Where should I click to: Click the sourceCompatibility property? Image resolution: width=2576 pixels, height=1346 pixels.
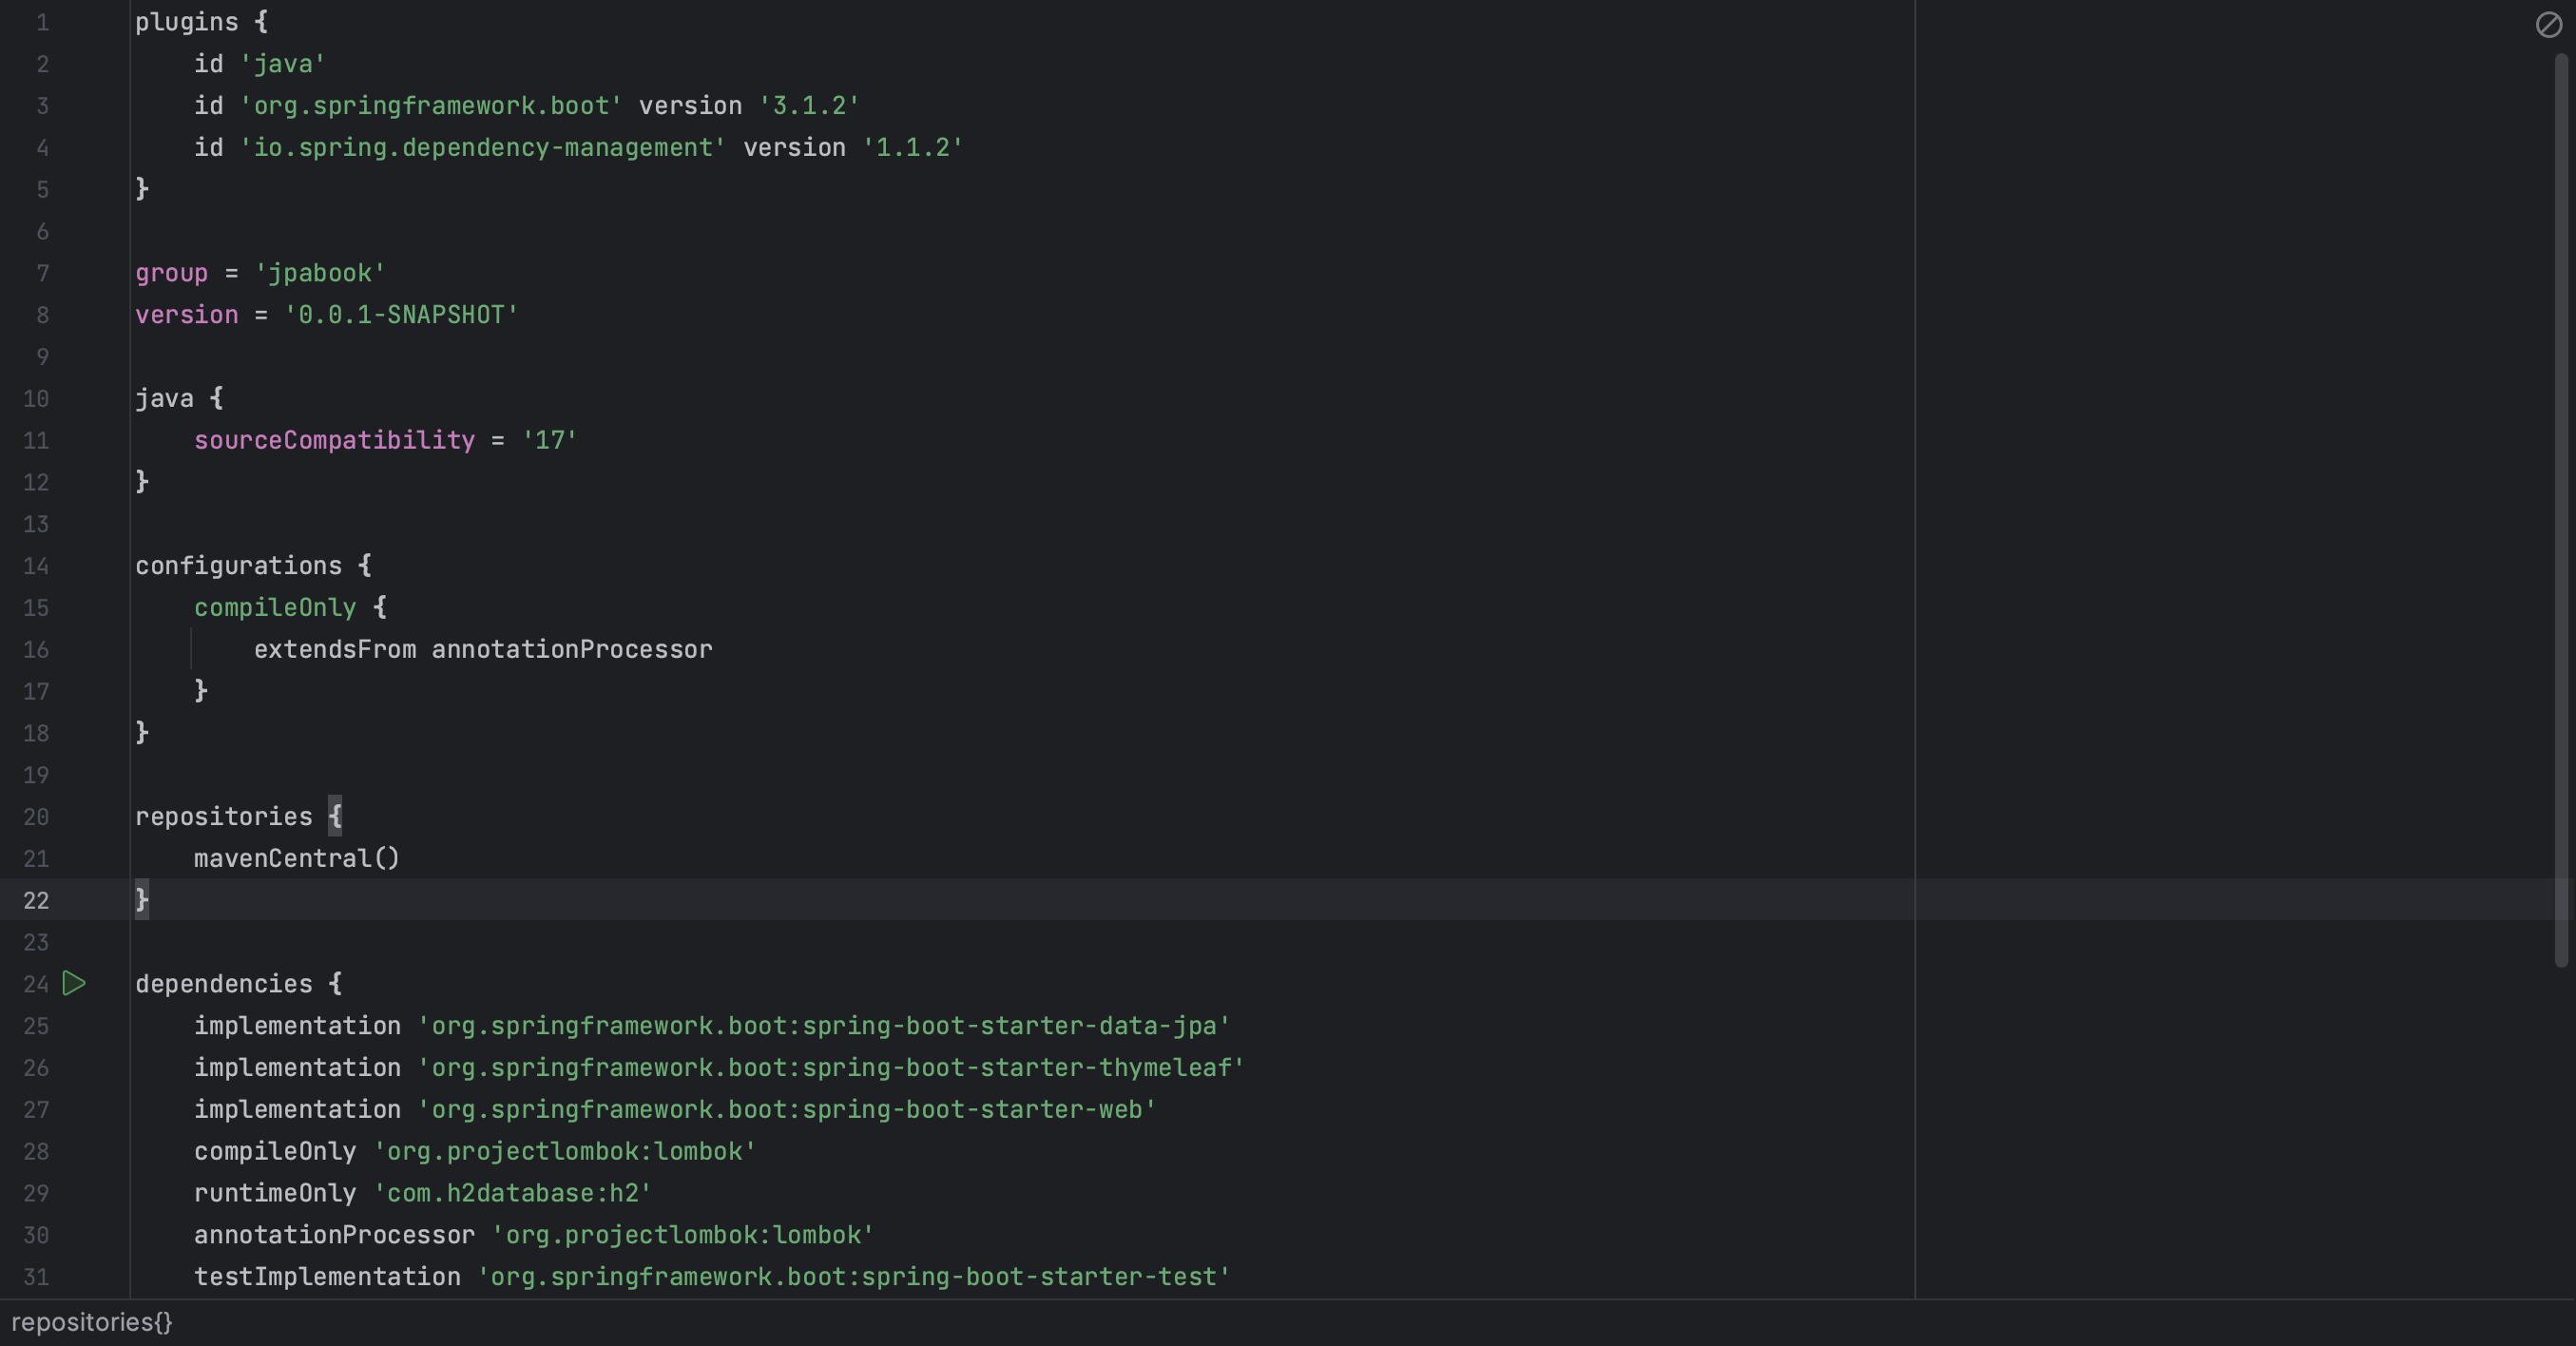(x=334, y=440)
